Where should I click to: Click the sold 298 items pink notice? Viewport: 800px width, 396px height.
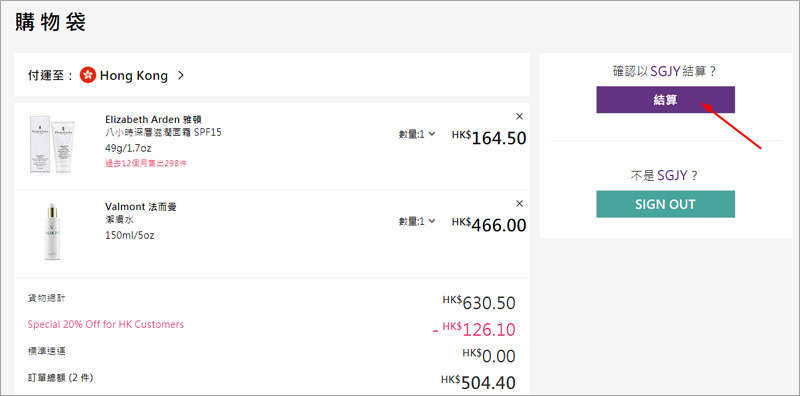(145, 163)
